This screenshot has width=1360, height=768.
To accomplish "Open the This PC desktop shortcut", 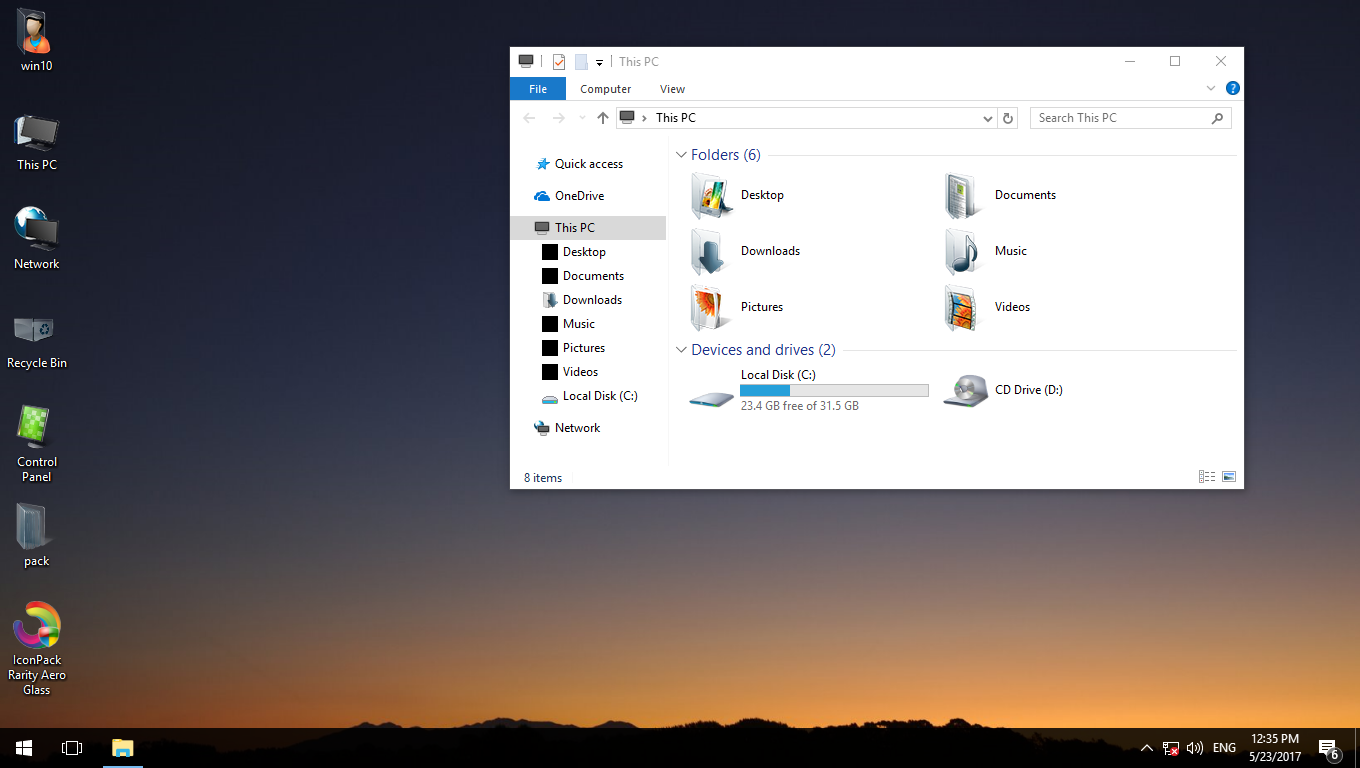I will (36, 135).
